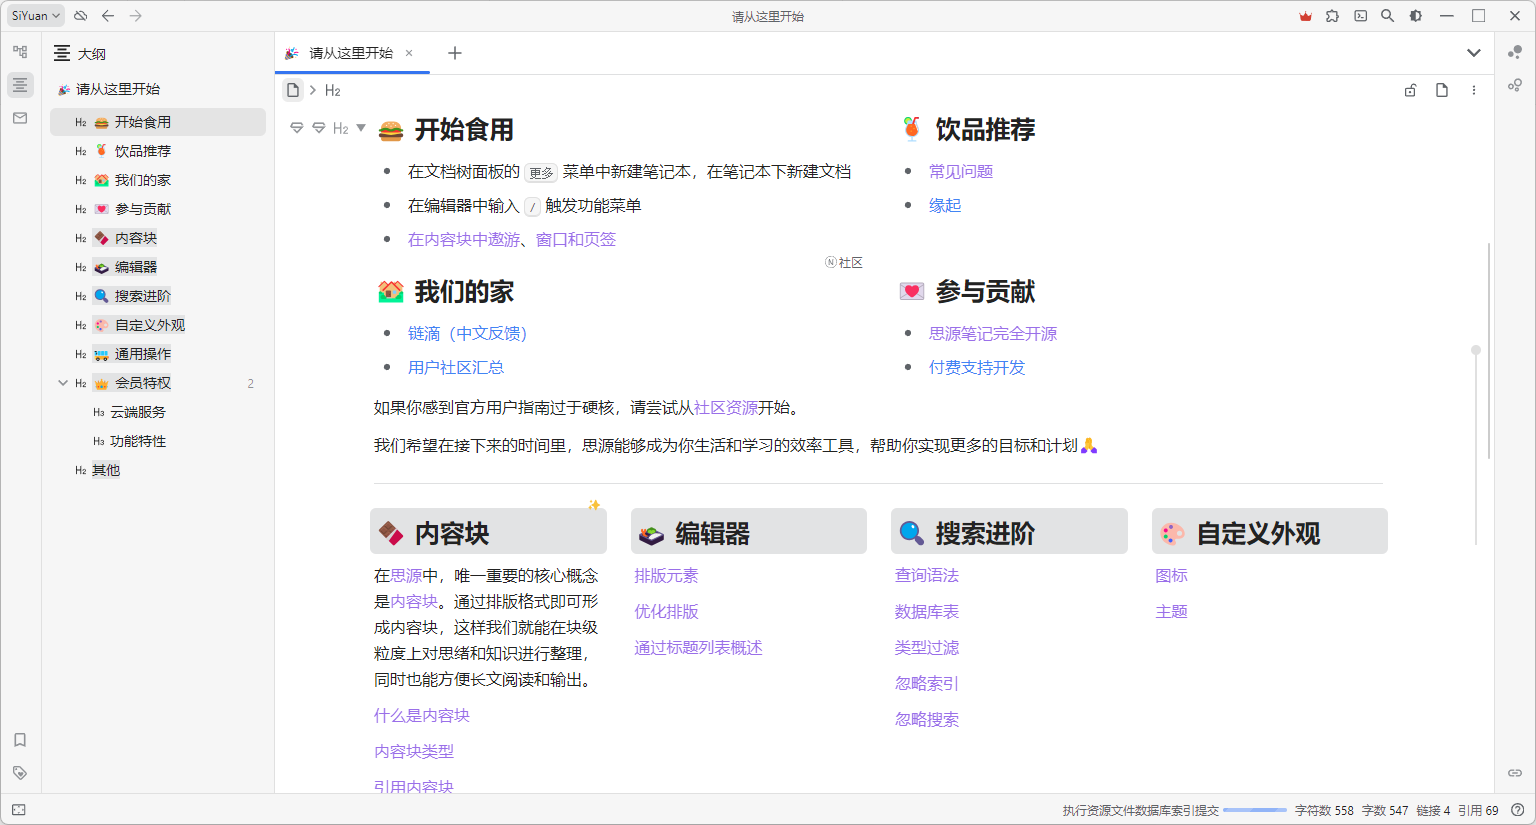Toggle dock visibility from status bar
The height and width of the screenshot is (825, 1536).
coord(19,810)
